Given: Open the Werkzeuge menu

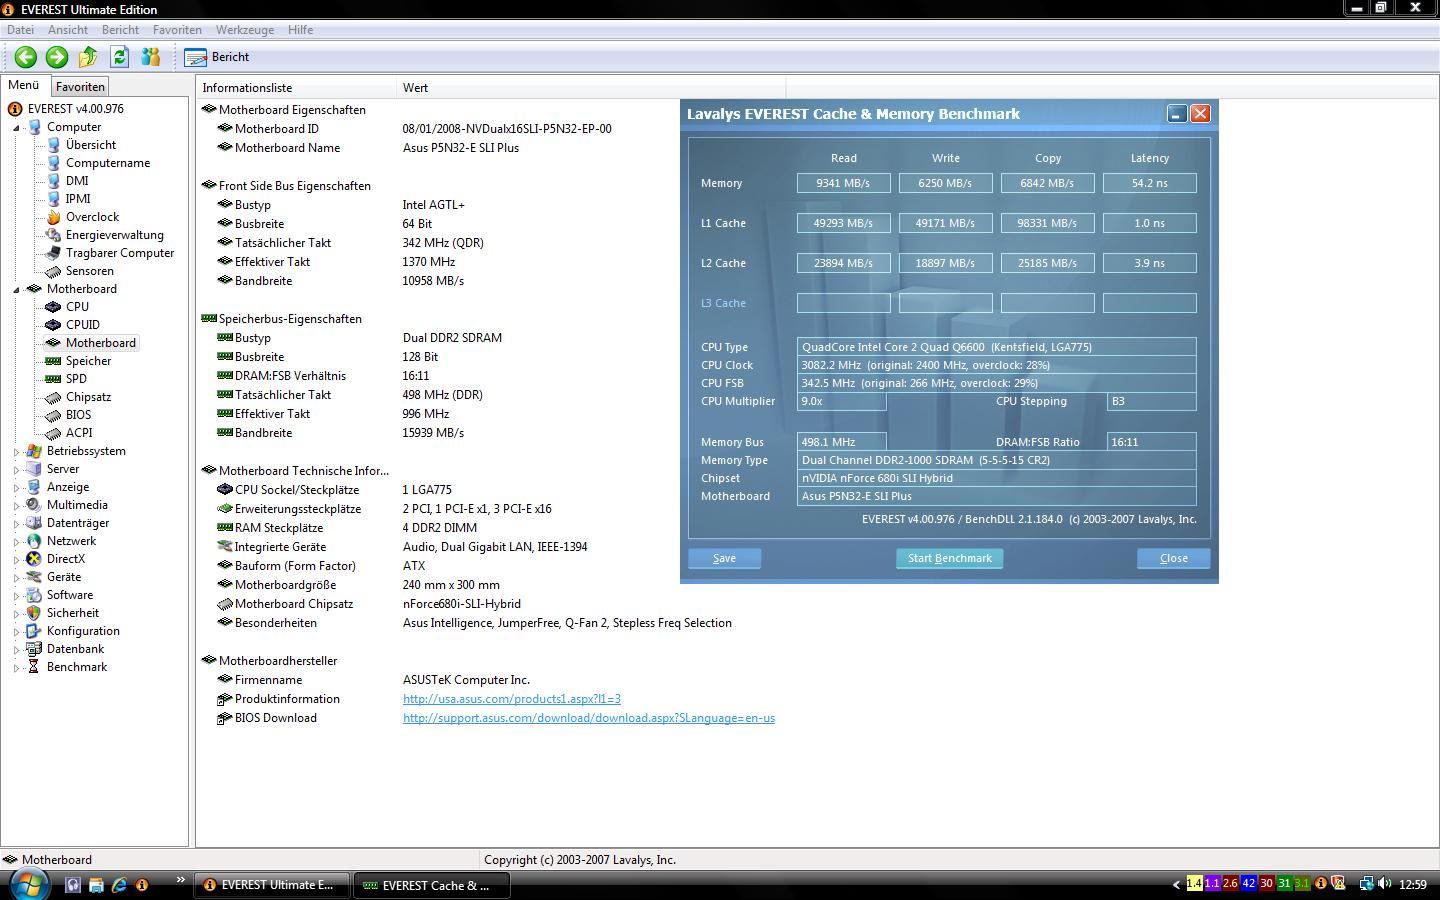Looking at the screenshot, I should (x=245, y=30).
